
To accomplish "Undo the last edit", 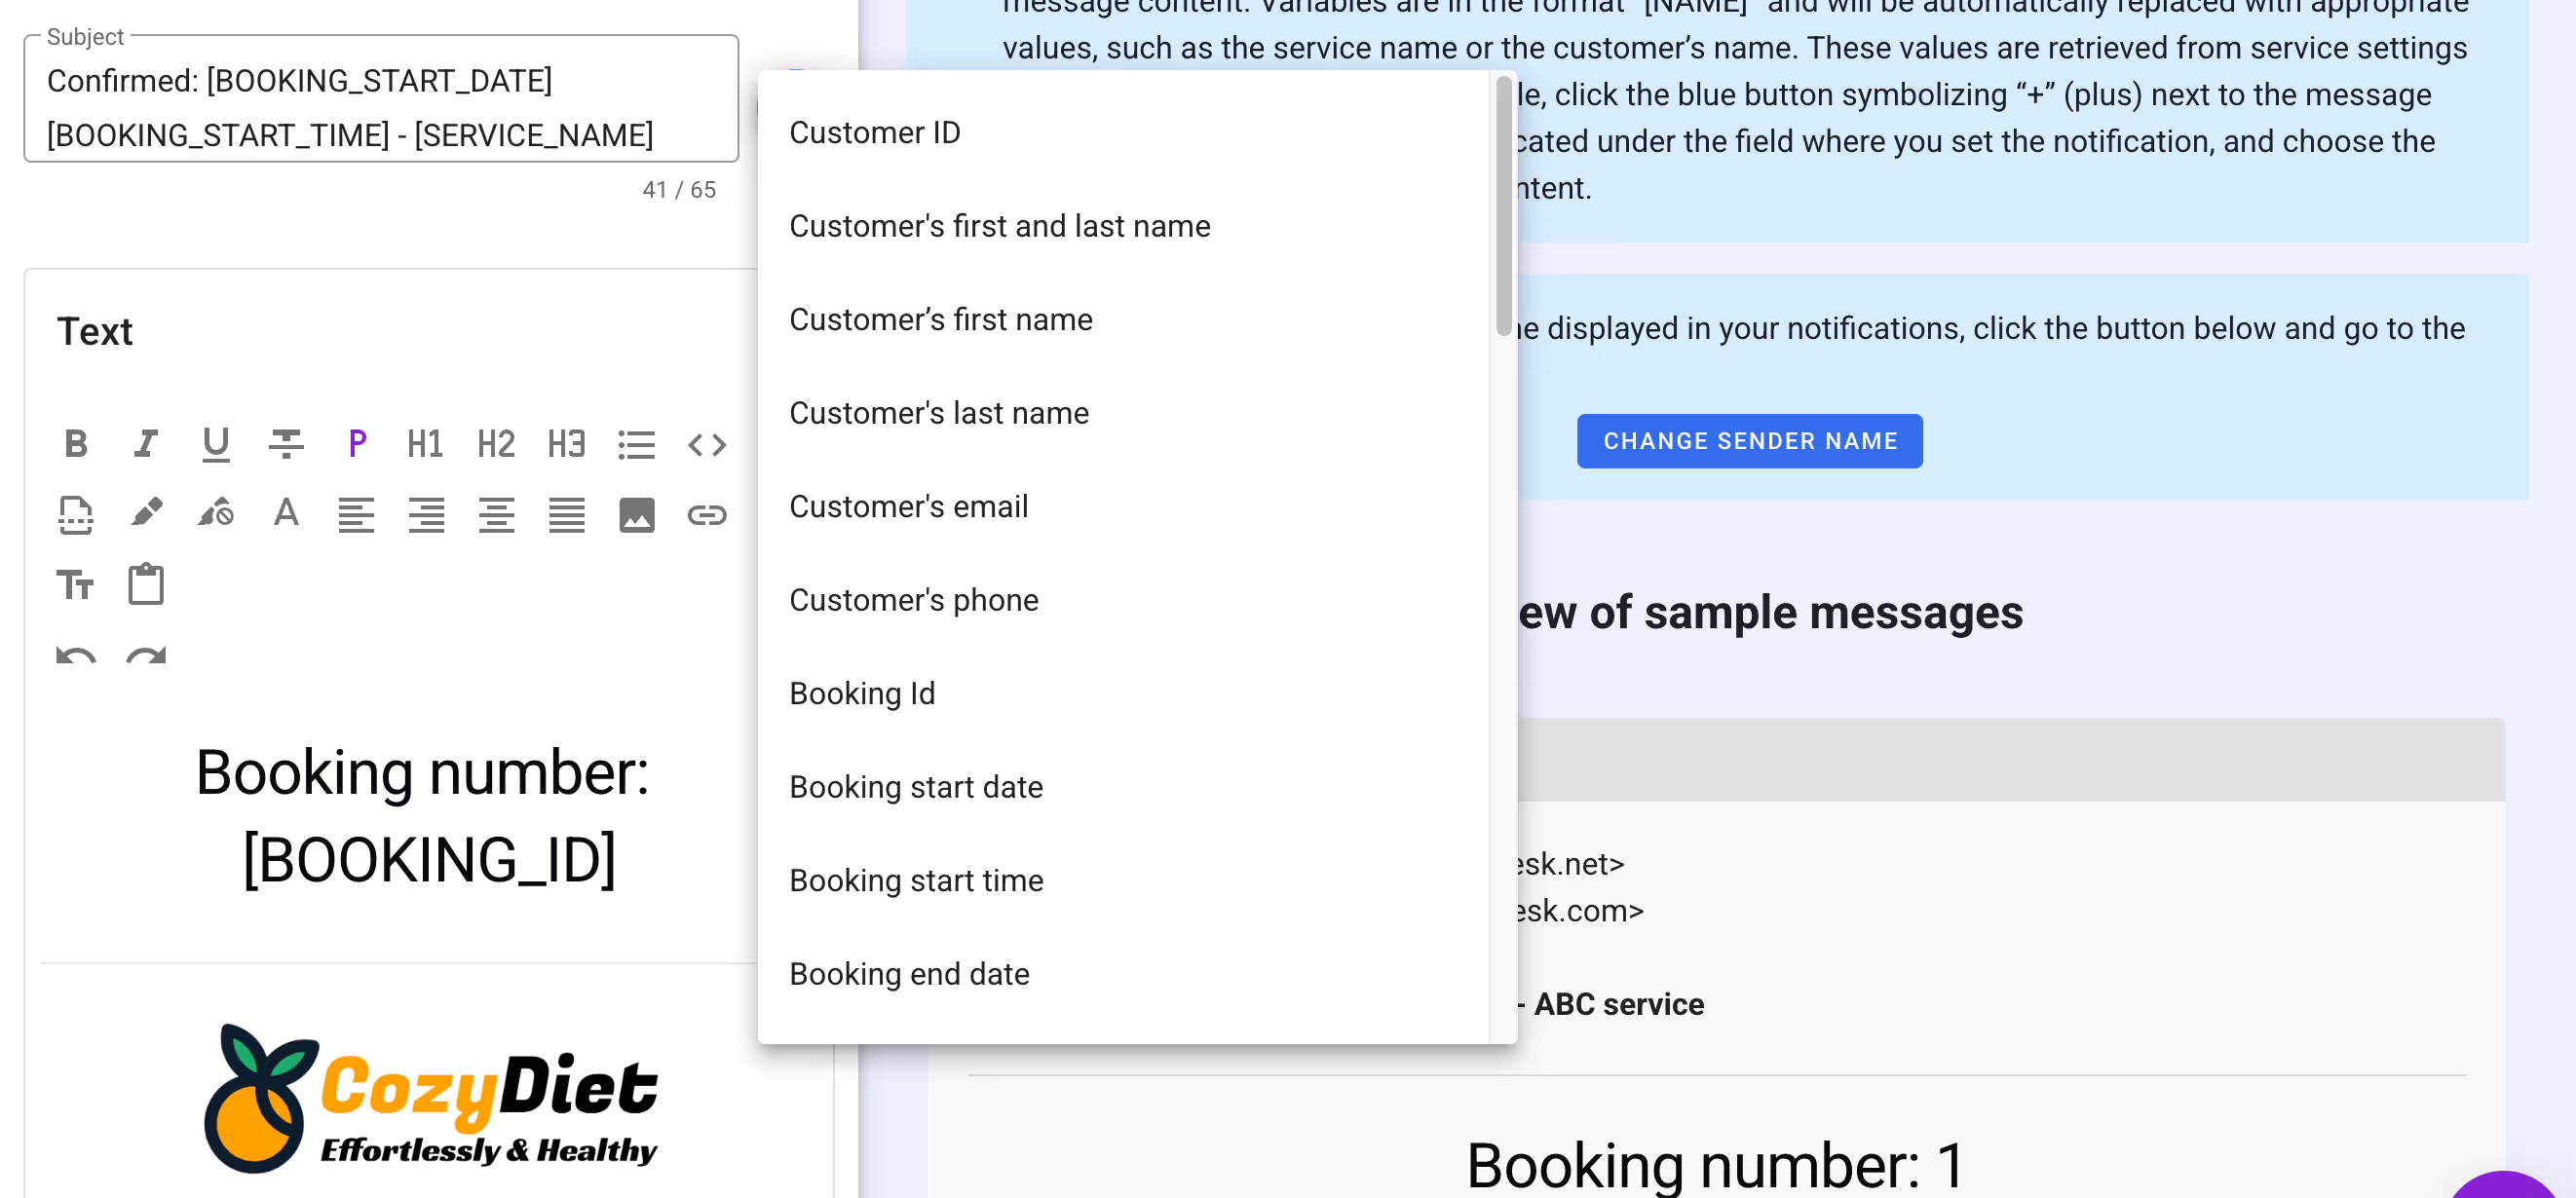I will [x=75, y=653].
